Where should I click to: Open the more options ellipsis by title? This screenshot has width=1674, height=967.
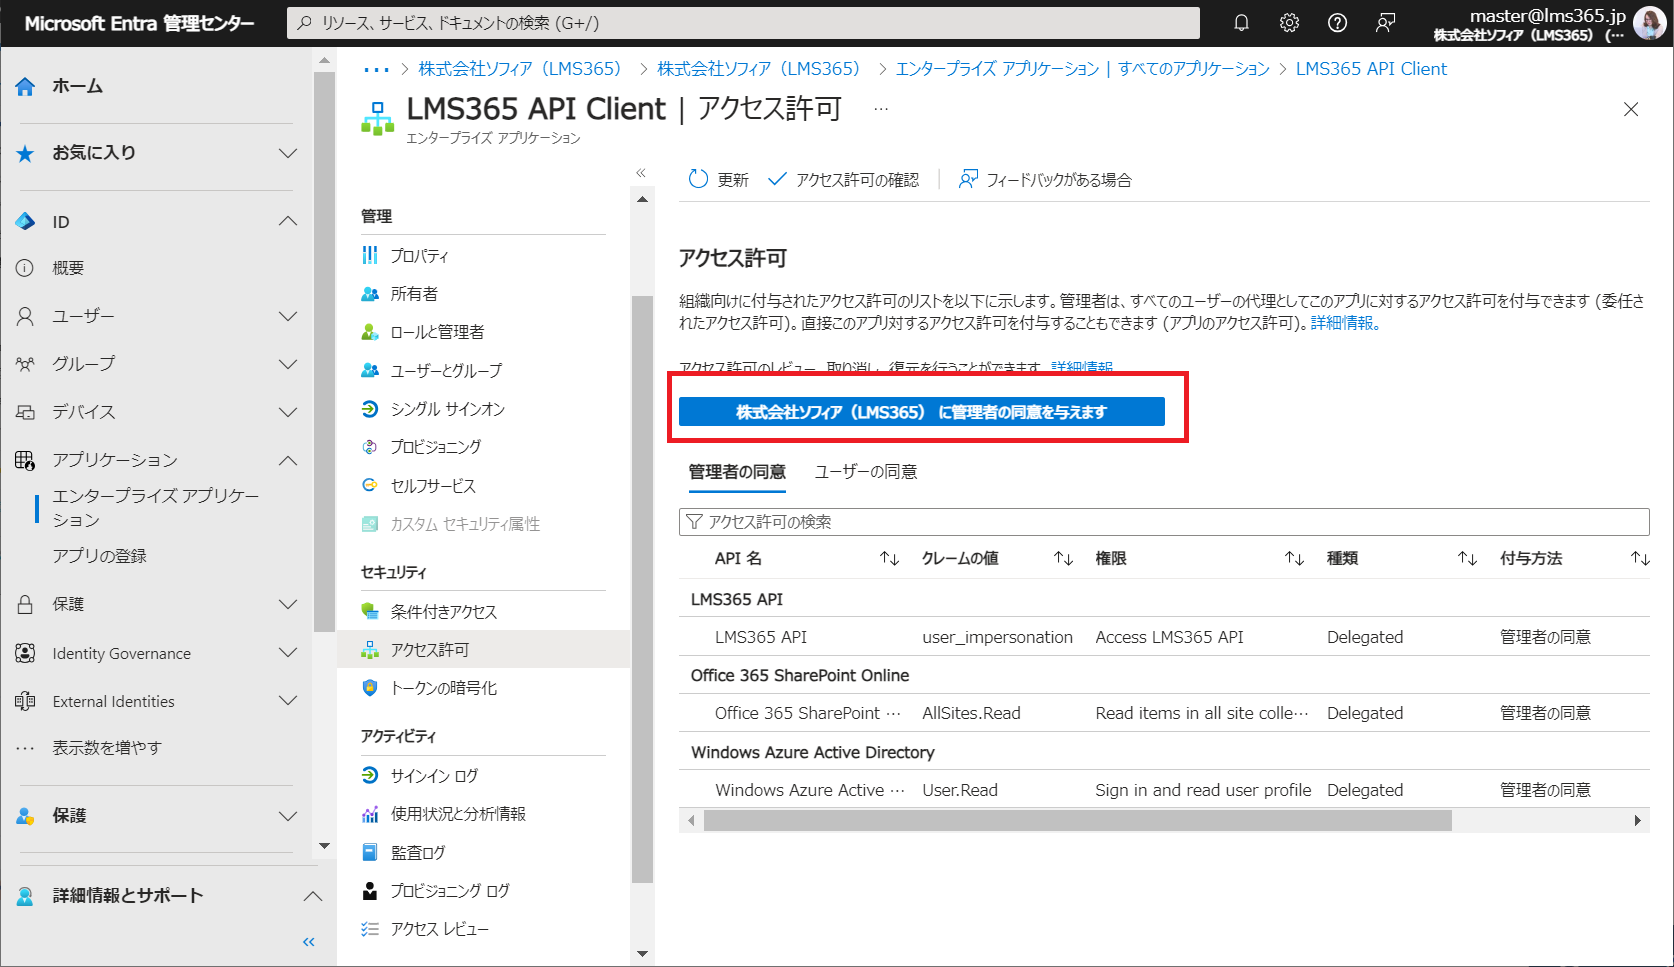click(x=880, y=108)
